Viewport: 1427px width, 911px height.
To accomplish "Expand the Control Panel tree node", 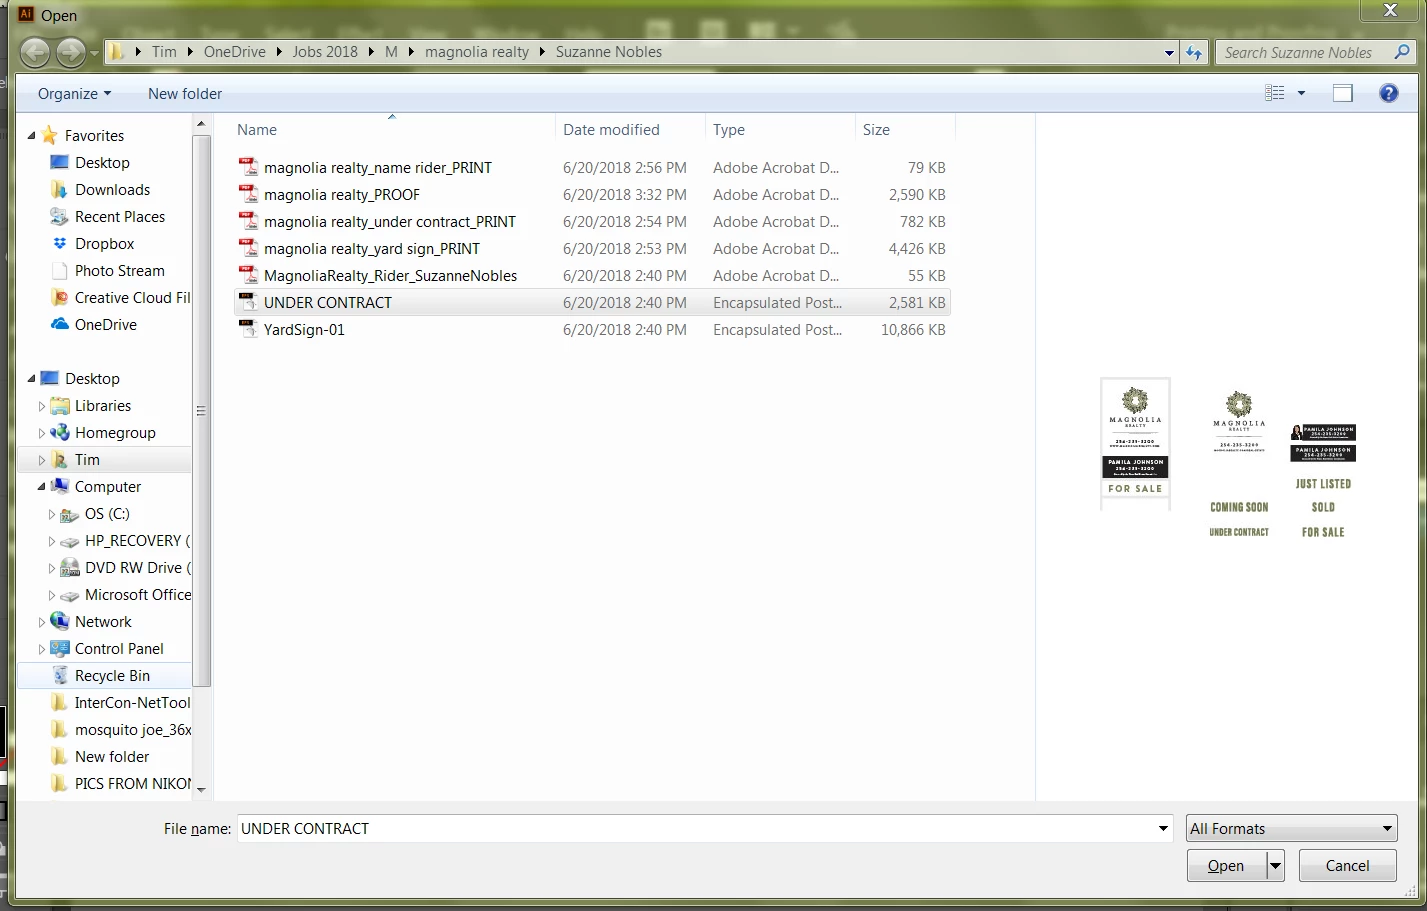I will (x=41, y=649).
